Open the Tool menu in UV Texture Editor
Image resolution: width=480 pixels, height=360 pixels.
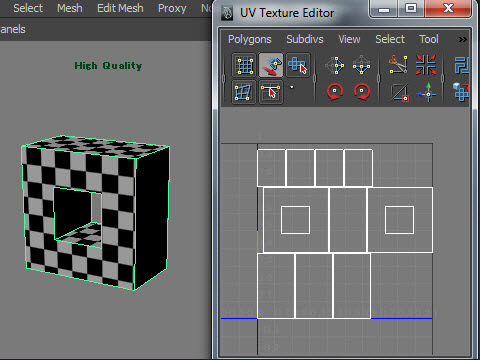tap(429, 39)
